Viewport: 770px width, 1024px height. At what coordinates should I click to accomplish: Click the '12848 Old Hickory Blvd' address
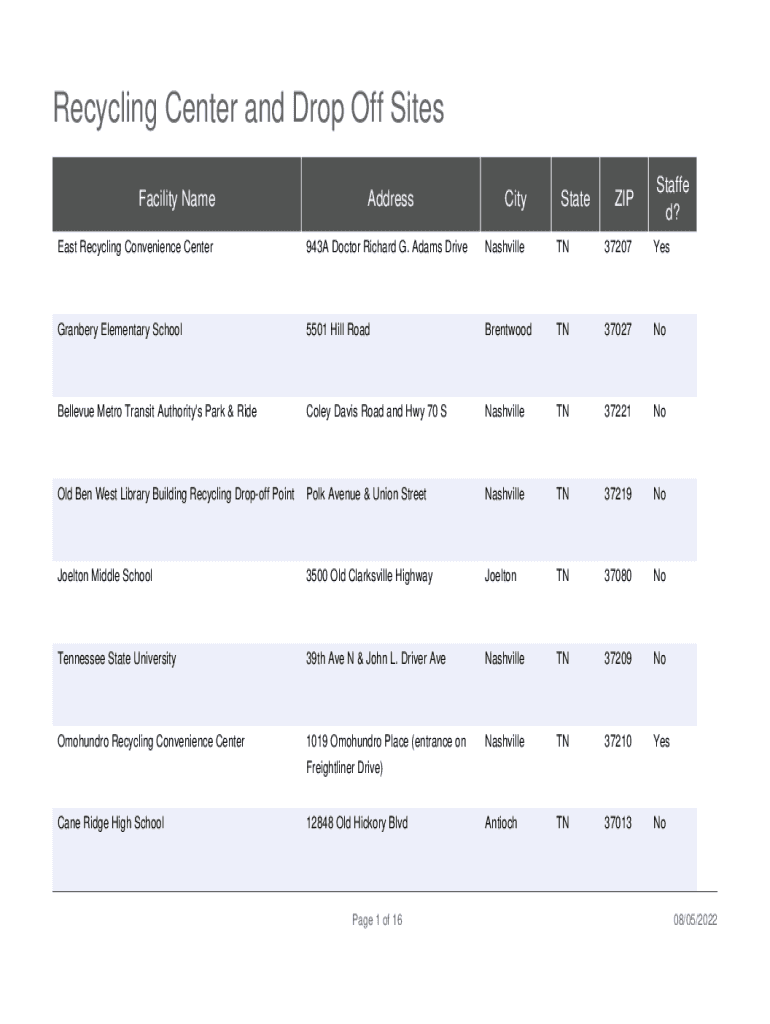[x=357, y=823]
